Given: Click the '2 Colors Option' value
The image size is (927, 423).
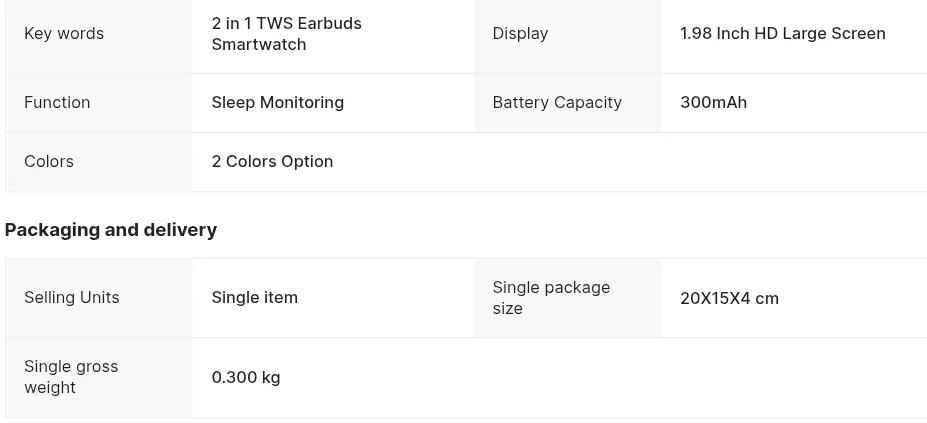Looking at the screenshot, I should pos(272,161).
